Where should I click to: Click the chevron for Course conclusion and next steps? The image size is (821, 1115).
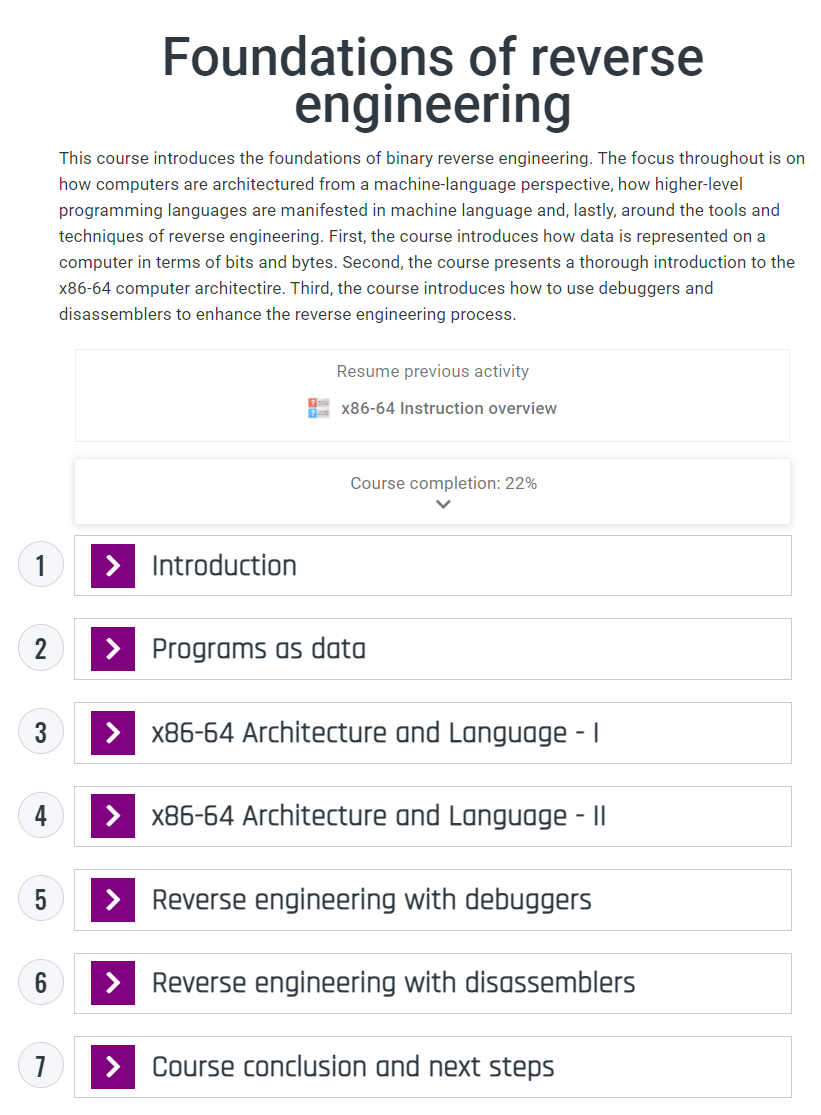[x=113, y=1067]
